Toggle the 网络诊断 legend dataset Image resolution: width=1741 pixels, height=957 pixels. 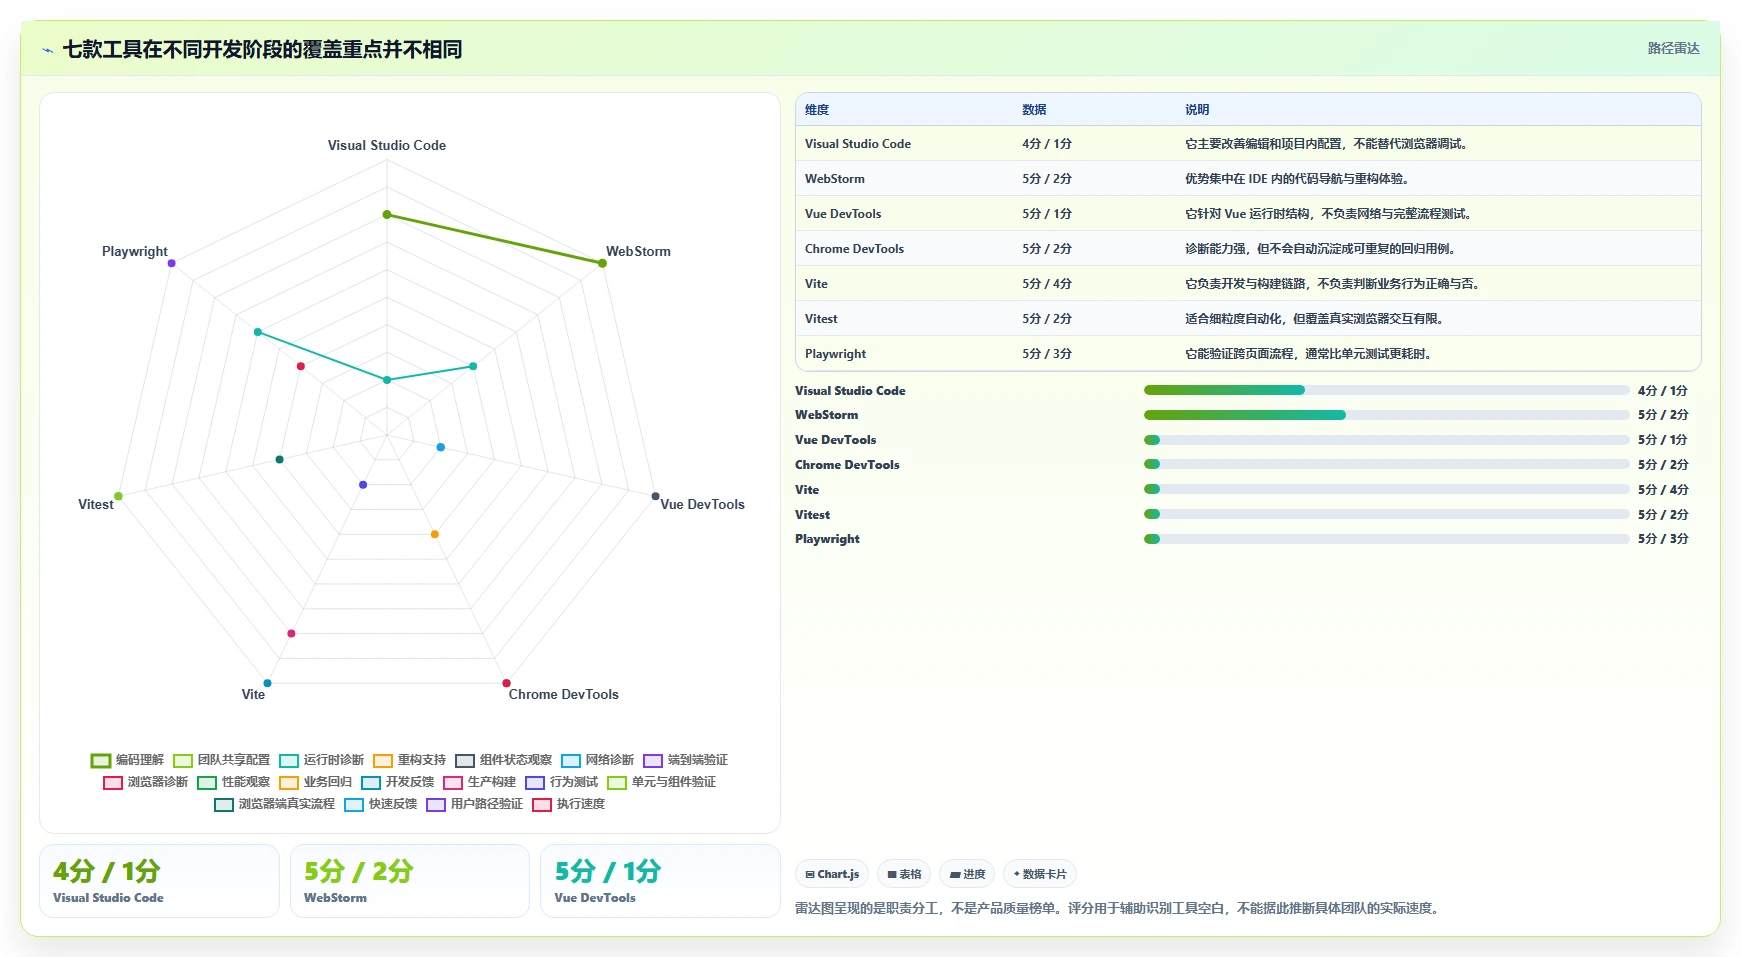597,760
